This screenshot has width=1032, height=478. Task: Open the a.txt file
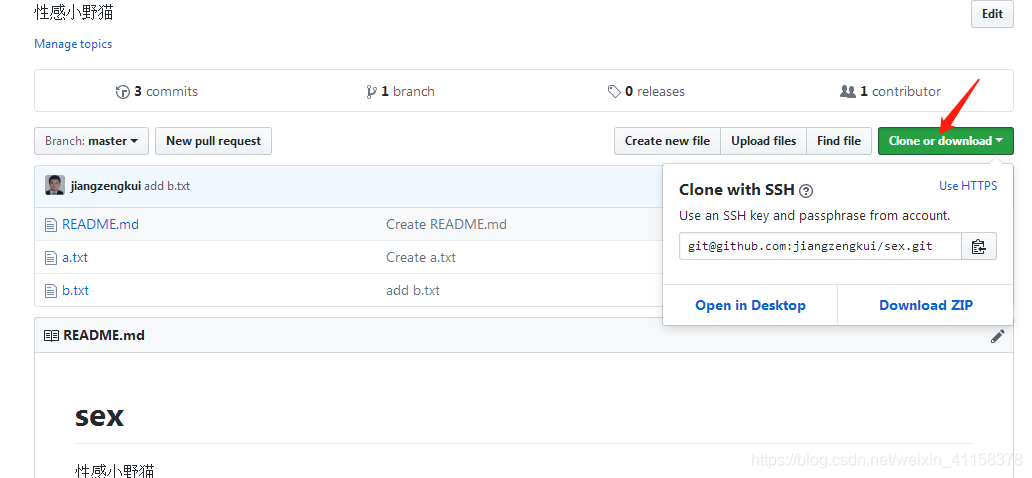pos(75,257)
